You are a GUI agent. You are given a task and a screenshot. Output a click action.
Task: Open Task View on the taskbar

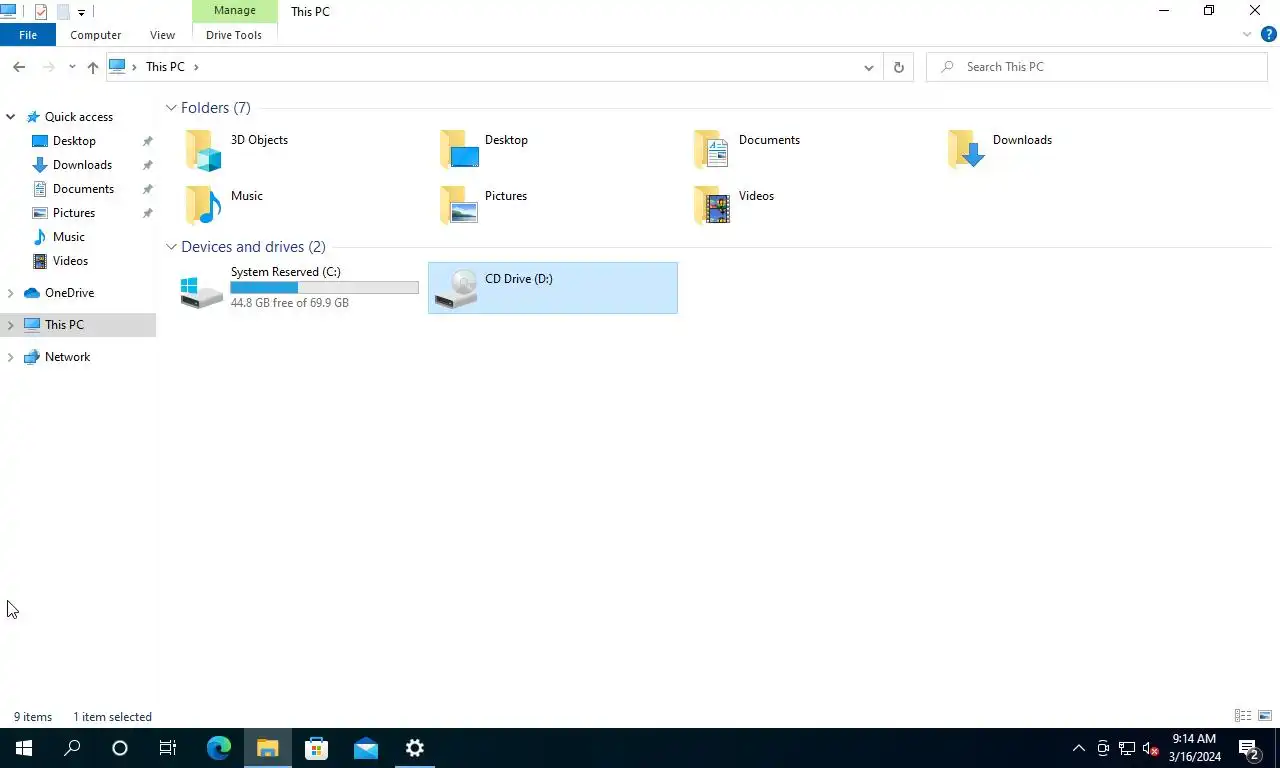(x=168, y=748)
